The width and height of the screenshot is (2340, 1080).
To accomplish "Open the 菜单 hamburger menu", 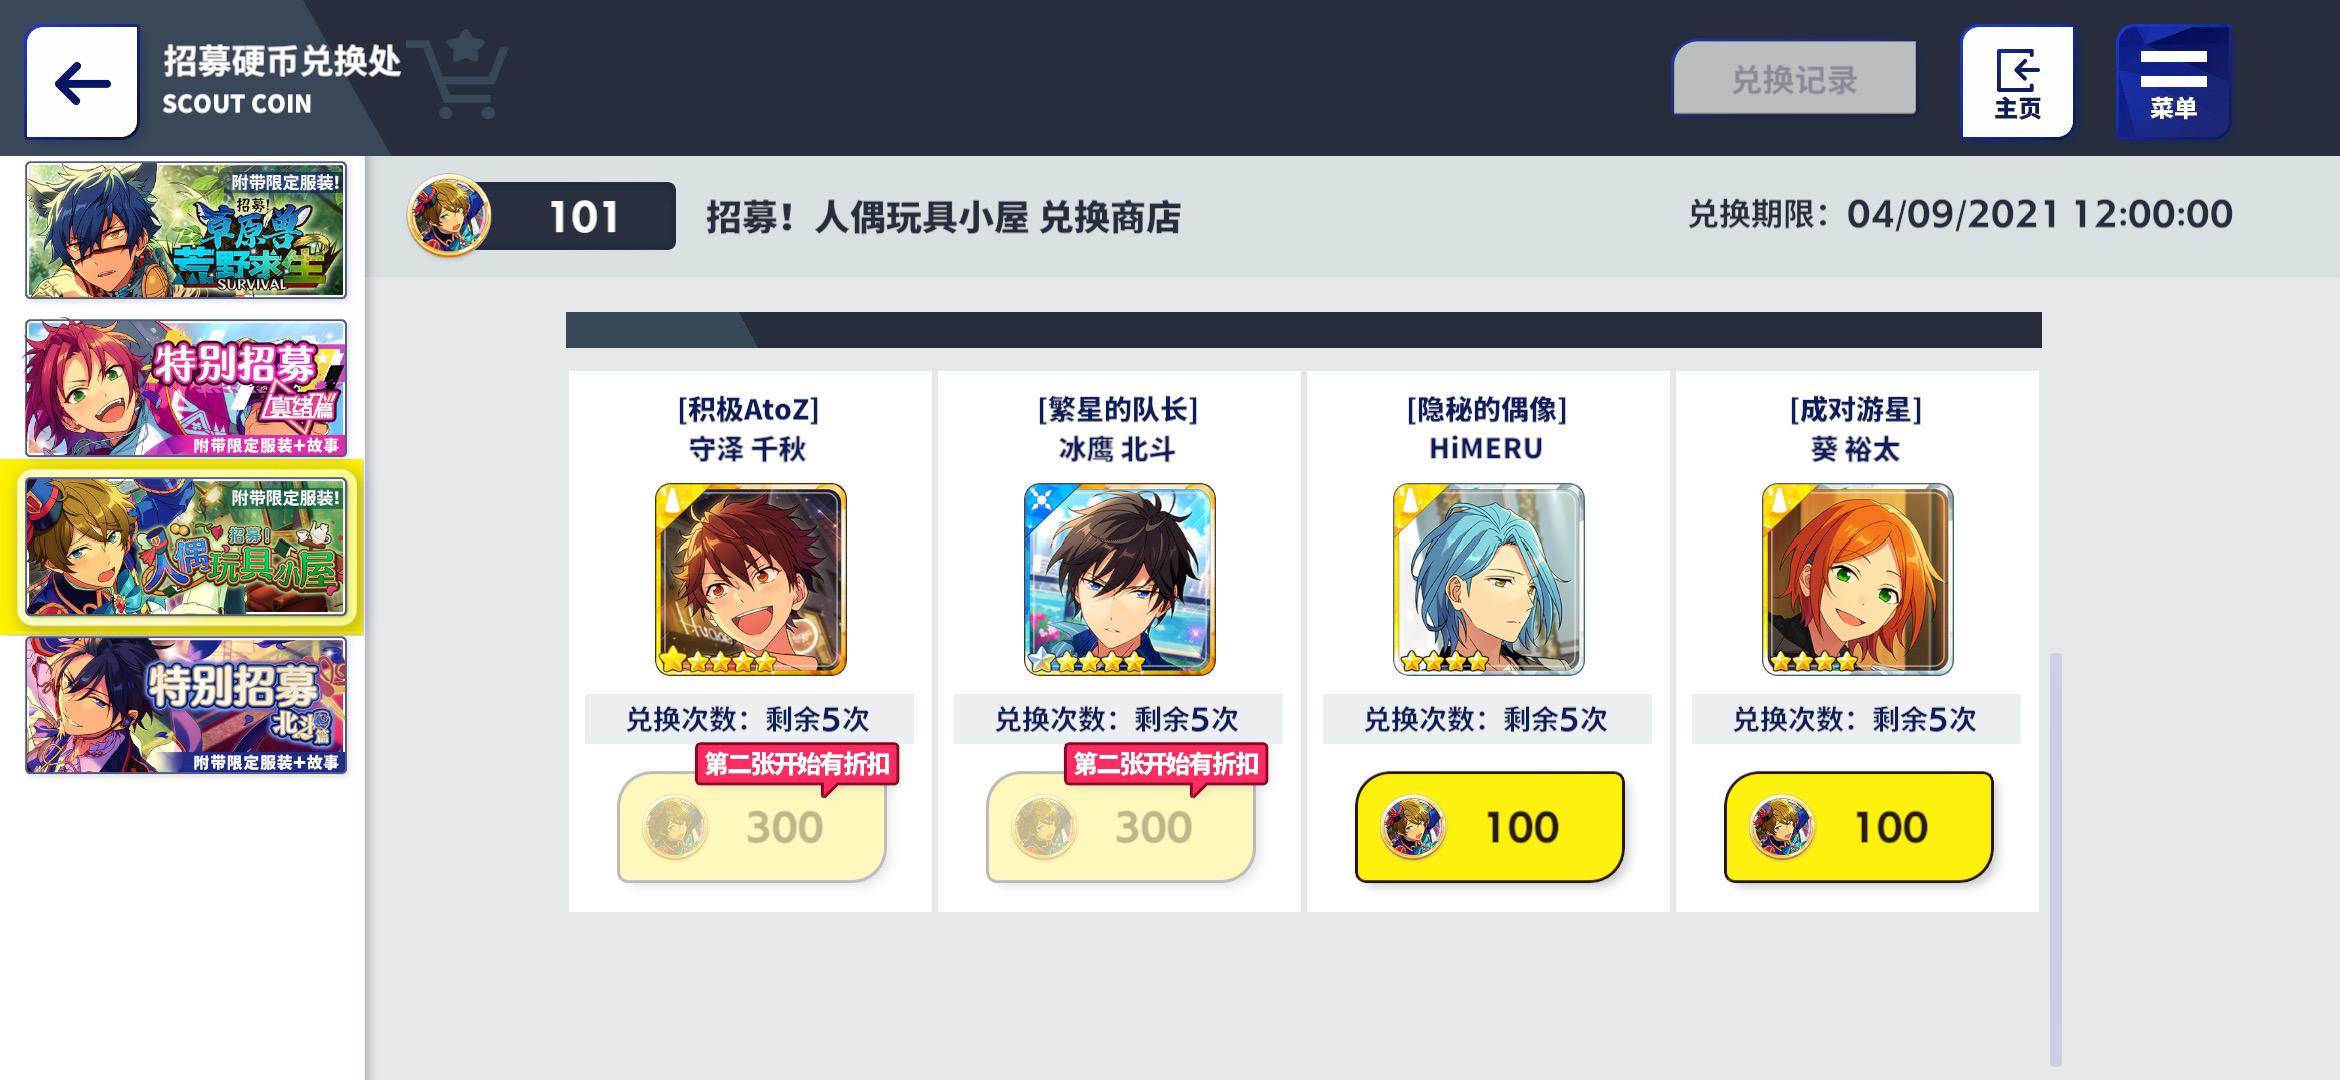I will [2173, 82].
